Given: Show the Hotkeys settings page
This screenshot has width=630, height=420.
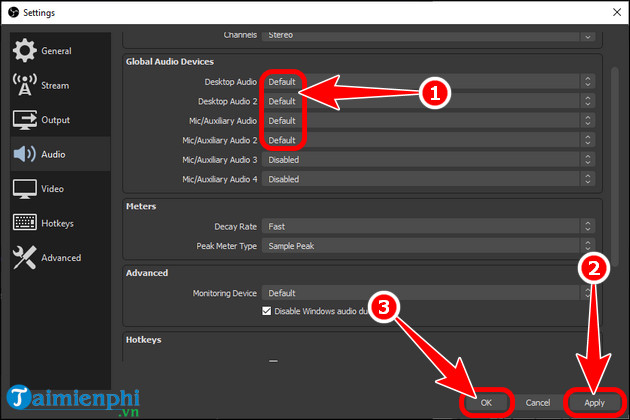Looking at the screenshot, I should click(60, 223).
